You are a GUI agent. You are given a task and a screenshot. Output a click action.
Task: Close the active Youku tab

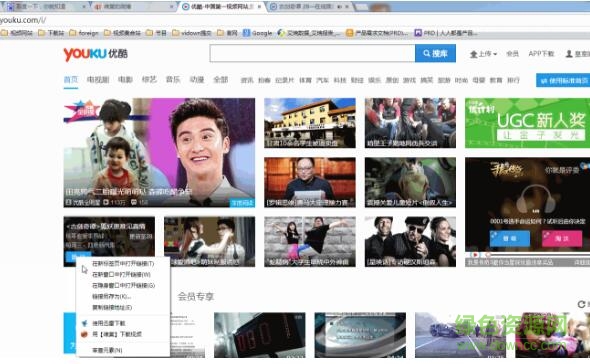[260, 6]
